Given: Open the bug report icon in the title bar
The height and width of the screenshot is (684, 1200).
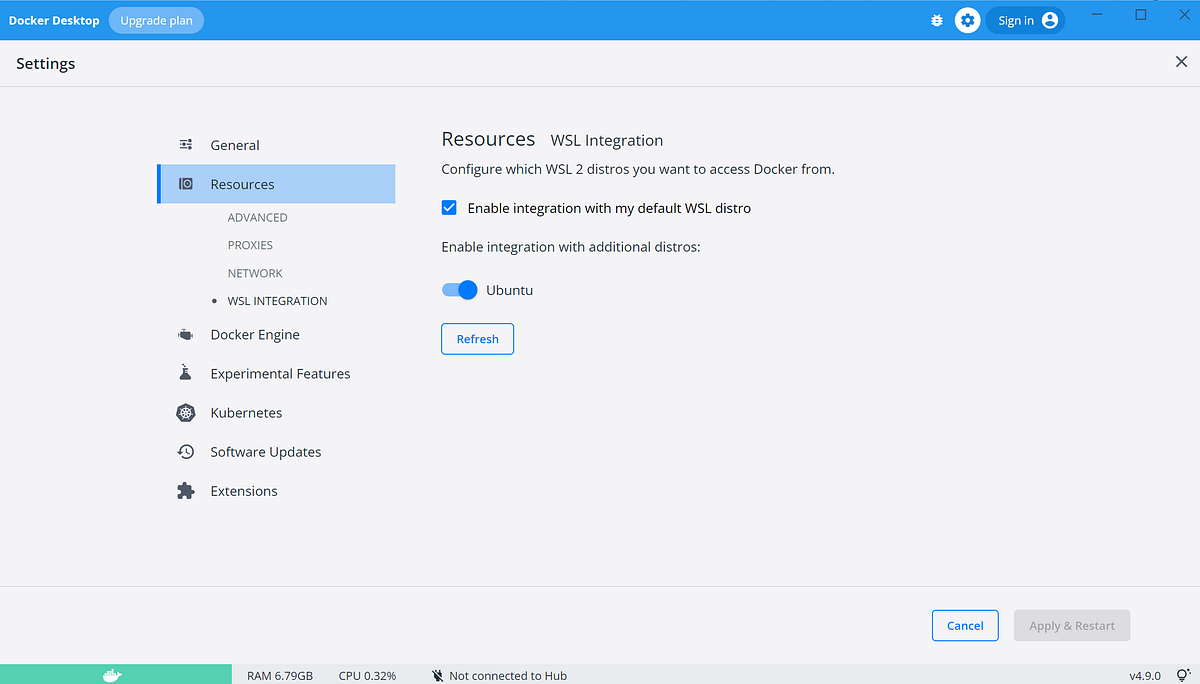Looking at the screenshot, I should [x=936, y=19].
